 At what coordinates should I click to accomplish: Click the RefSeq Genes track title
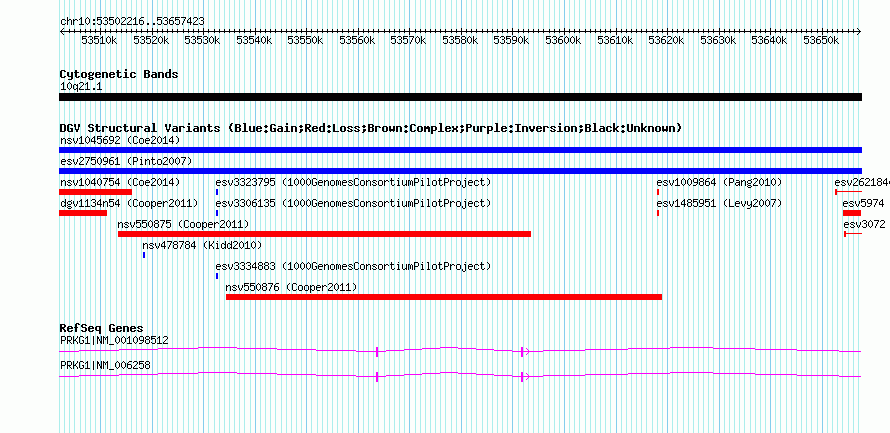(102, 328)
